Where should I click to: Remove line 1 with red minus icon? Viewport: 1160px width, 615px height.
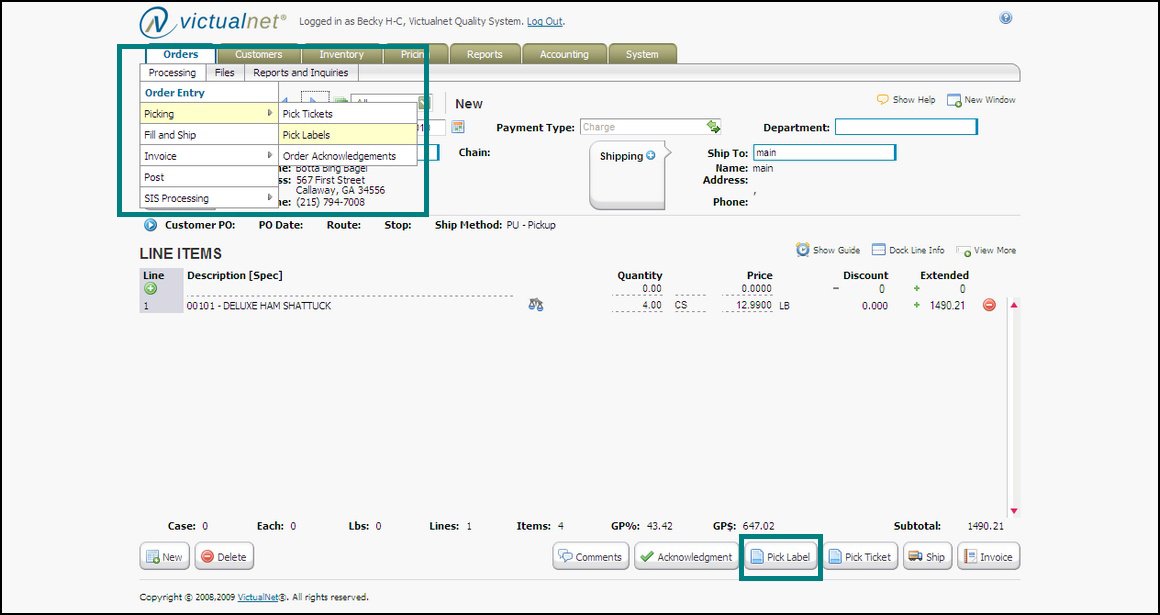pos(989,305)
